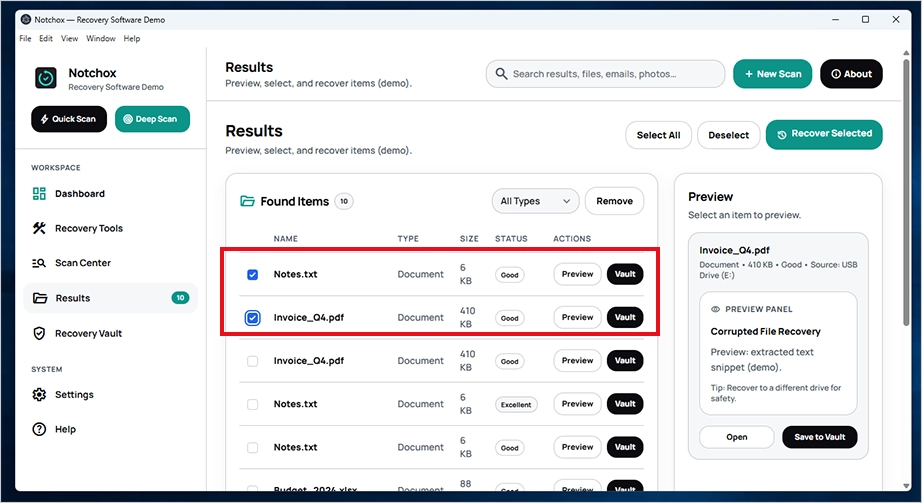Click the Remove button
The height and width of the screenshot is (503, 922).
click(614, 201)
